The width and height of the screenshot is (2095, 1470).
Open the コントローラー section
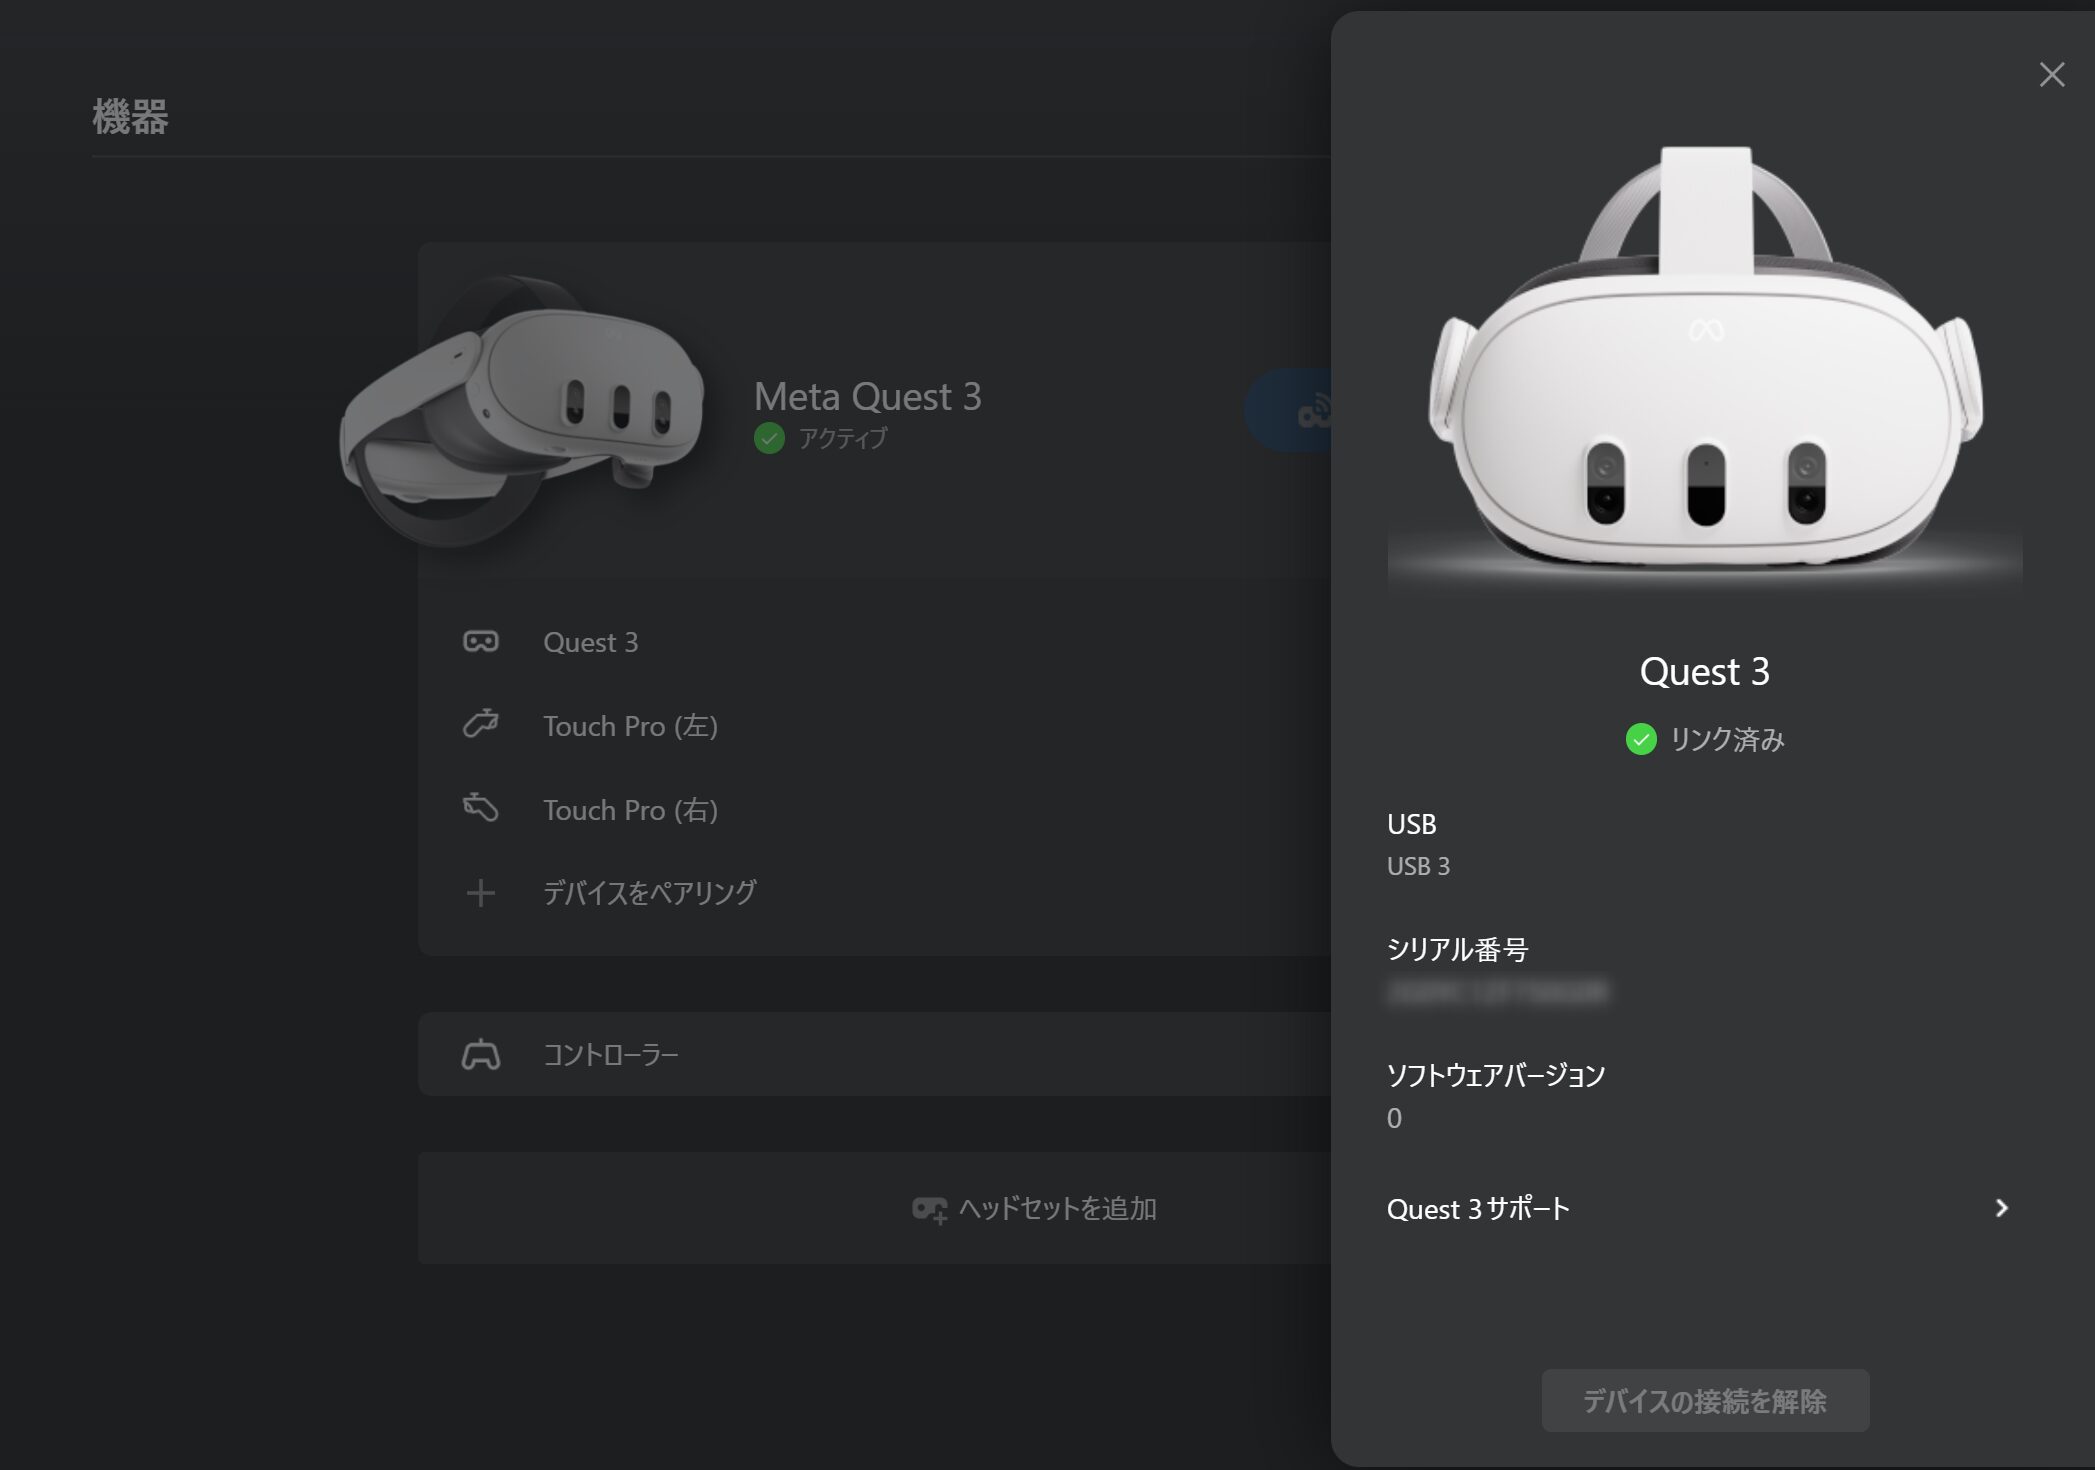click(874, 1054)
